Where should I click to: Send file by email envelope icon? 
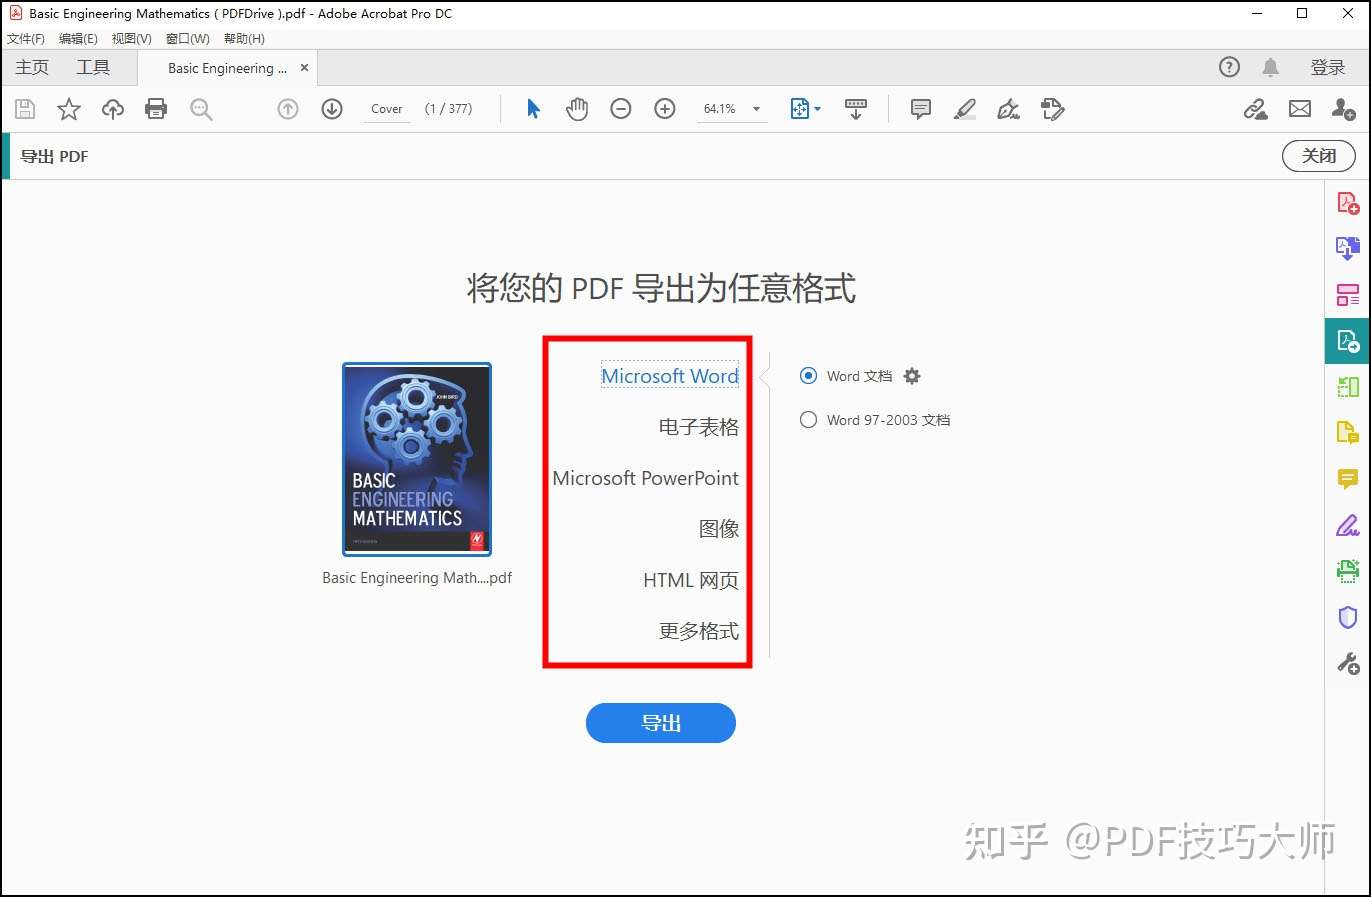click(x=1300, y=109)
